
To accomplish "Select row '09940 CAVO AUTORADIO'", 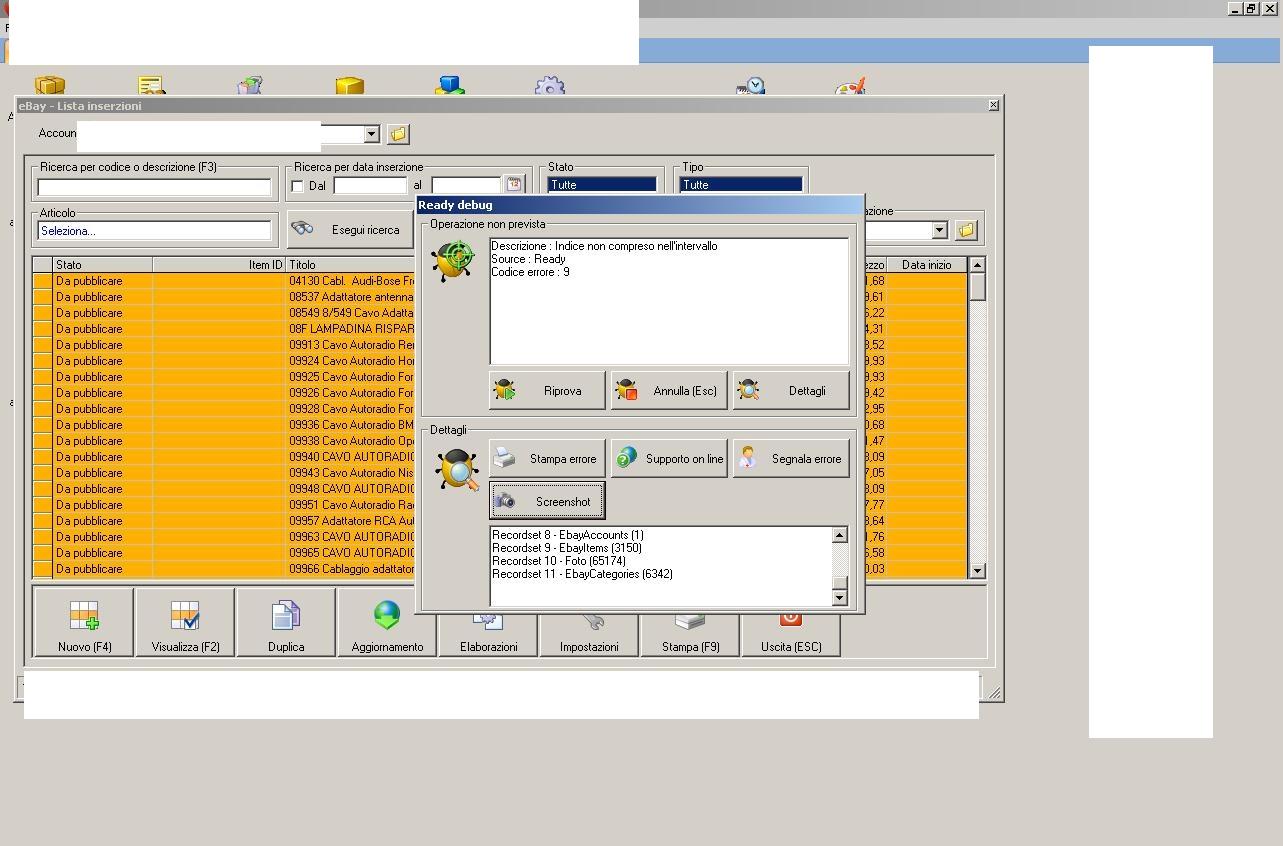I will click(x=223, y=457).
